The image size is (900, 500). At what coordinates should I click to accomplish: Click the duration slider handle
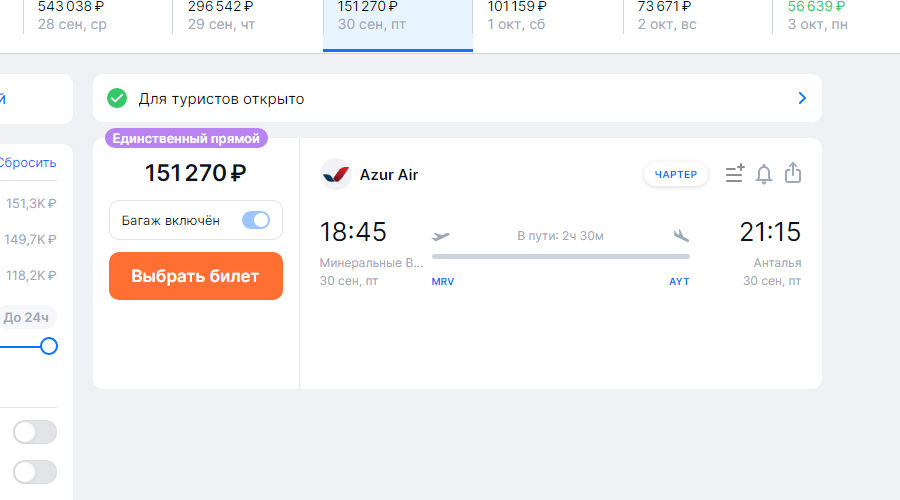coord(48,346)
